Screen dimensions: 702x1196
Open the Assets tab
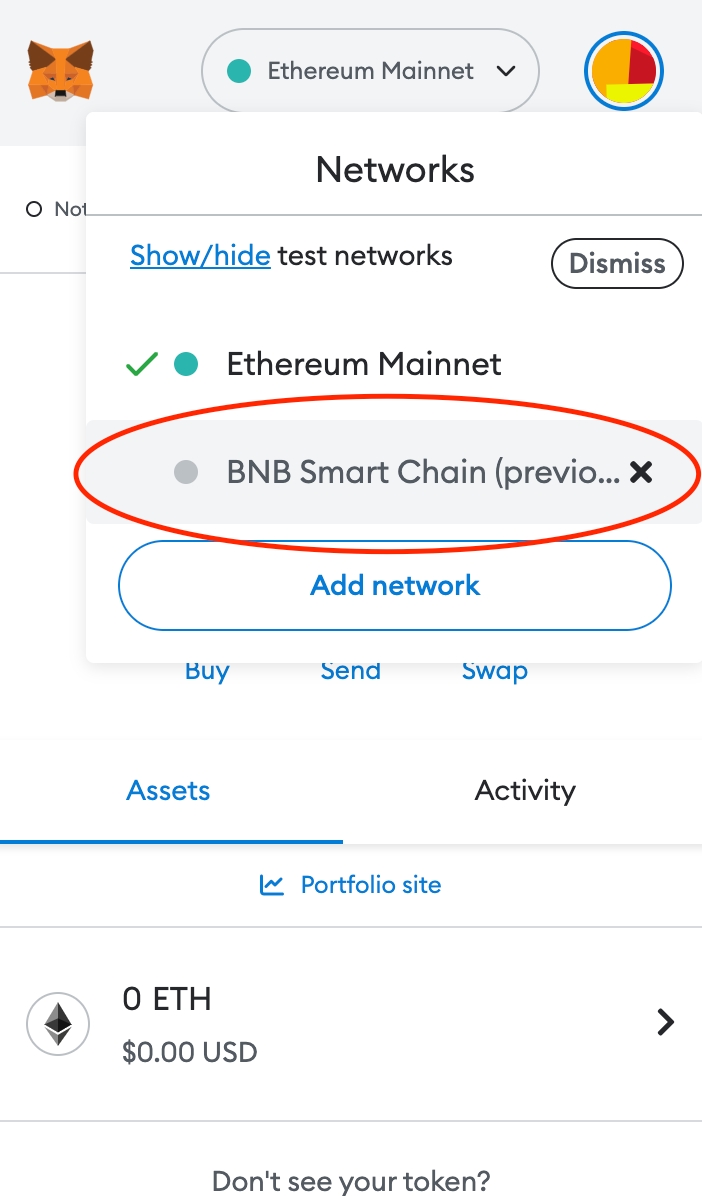click(x=168, y=791)
